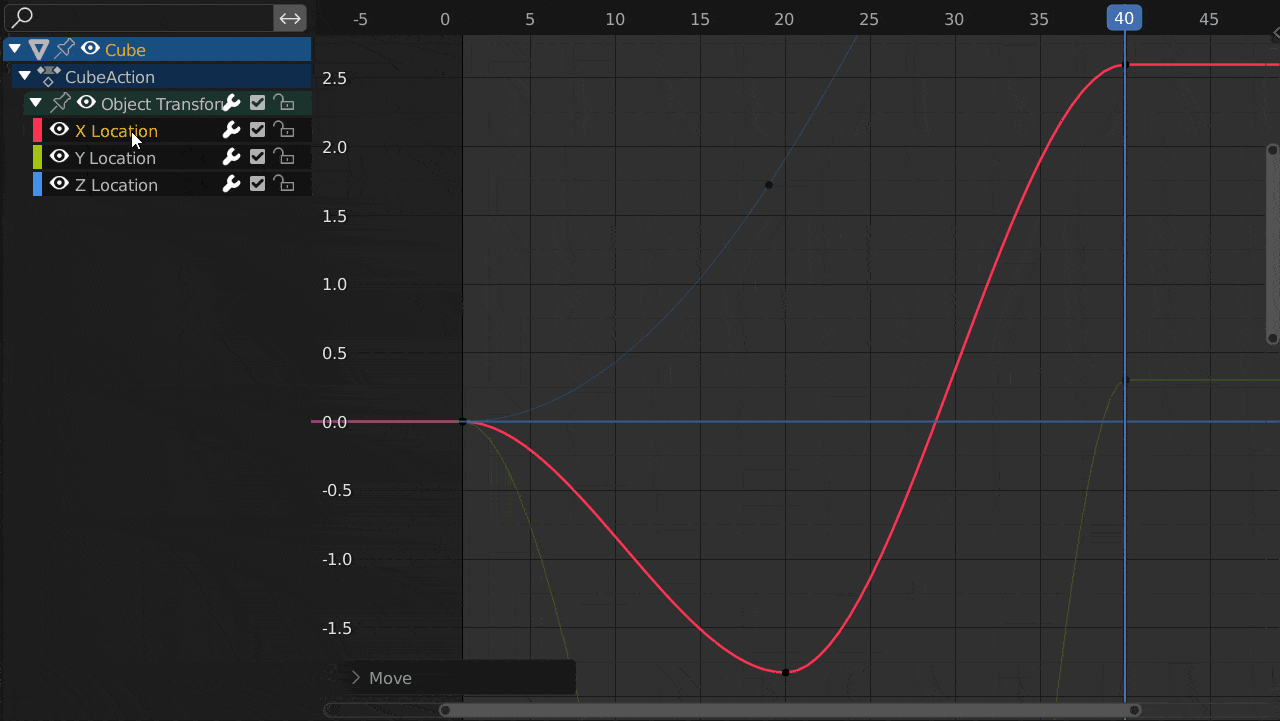
Task: Collapse the Object Transforms group triangle
Action: pos(36,103)
